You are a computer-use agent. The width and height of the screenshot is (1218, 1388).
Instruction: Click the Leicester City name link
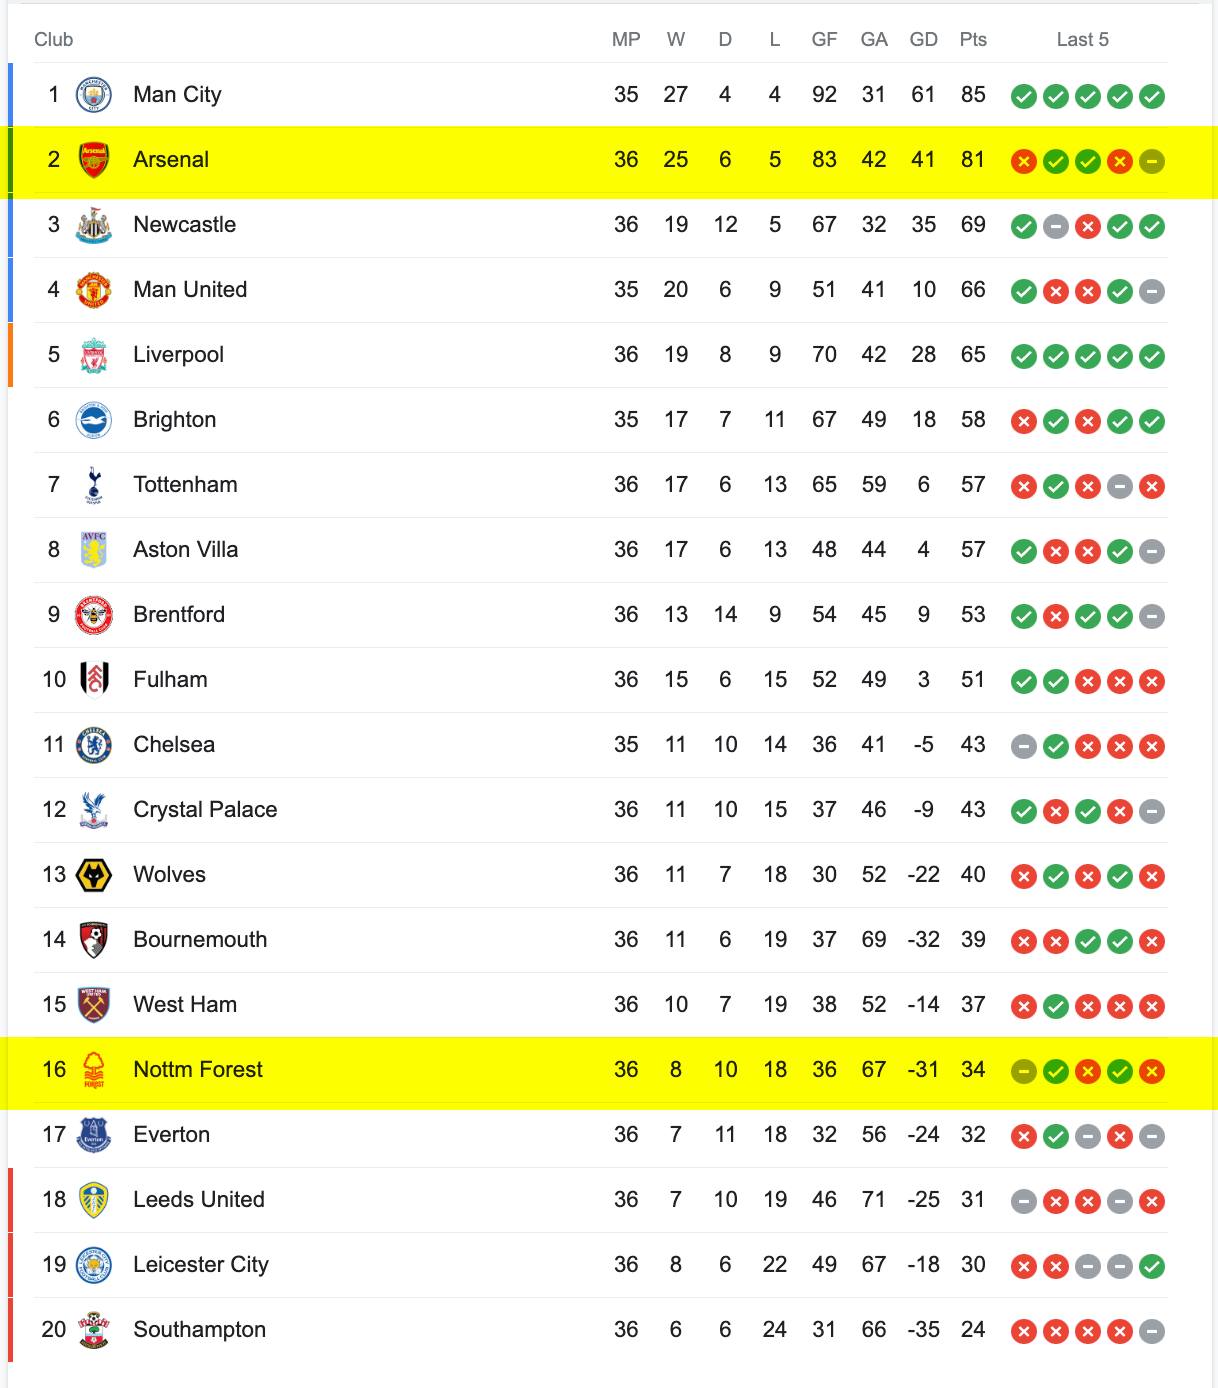click(x=201, y=1265)
